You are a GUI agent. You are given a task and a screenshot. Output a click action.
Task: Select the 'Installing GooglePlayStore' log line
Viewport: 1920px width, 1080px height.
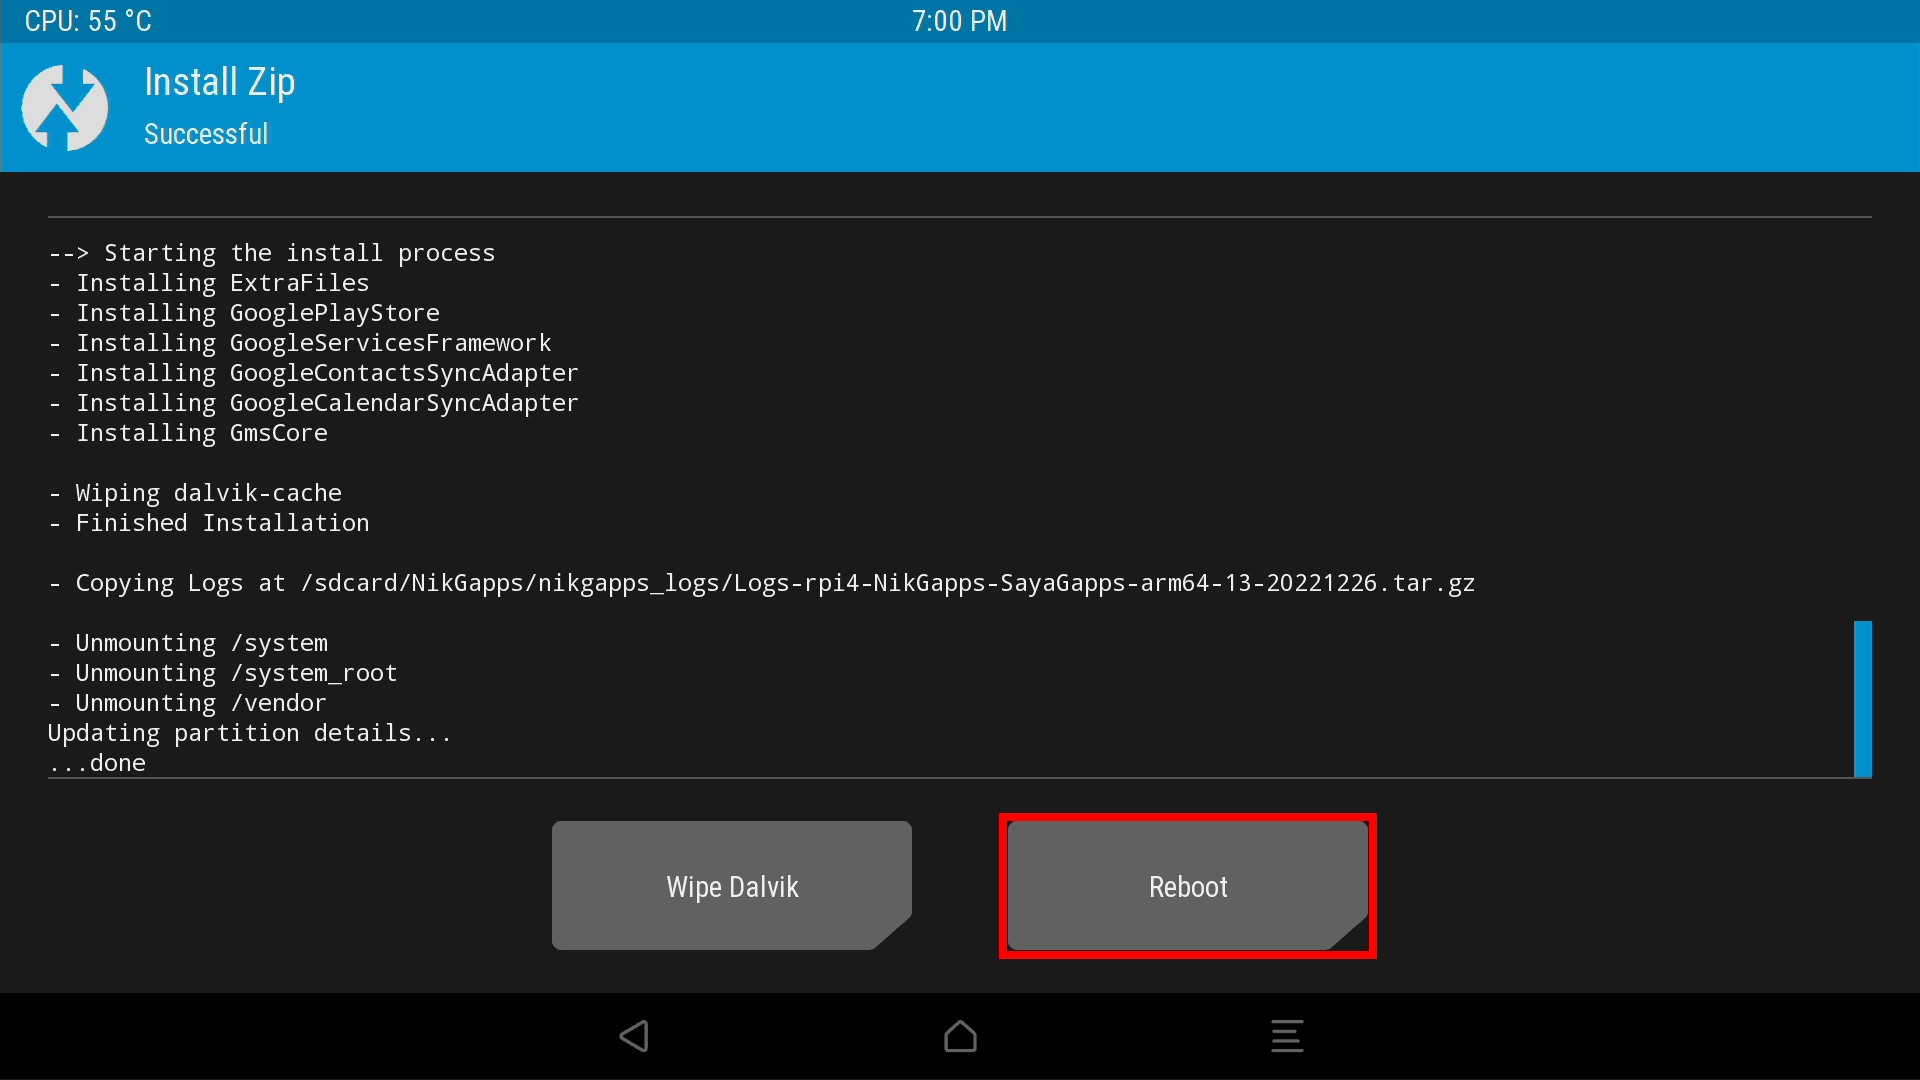[244, 313]
